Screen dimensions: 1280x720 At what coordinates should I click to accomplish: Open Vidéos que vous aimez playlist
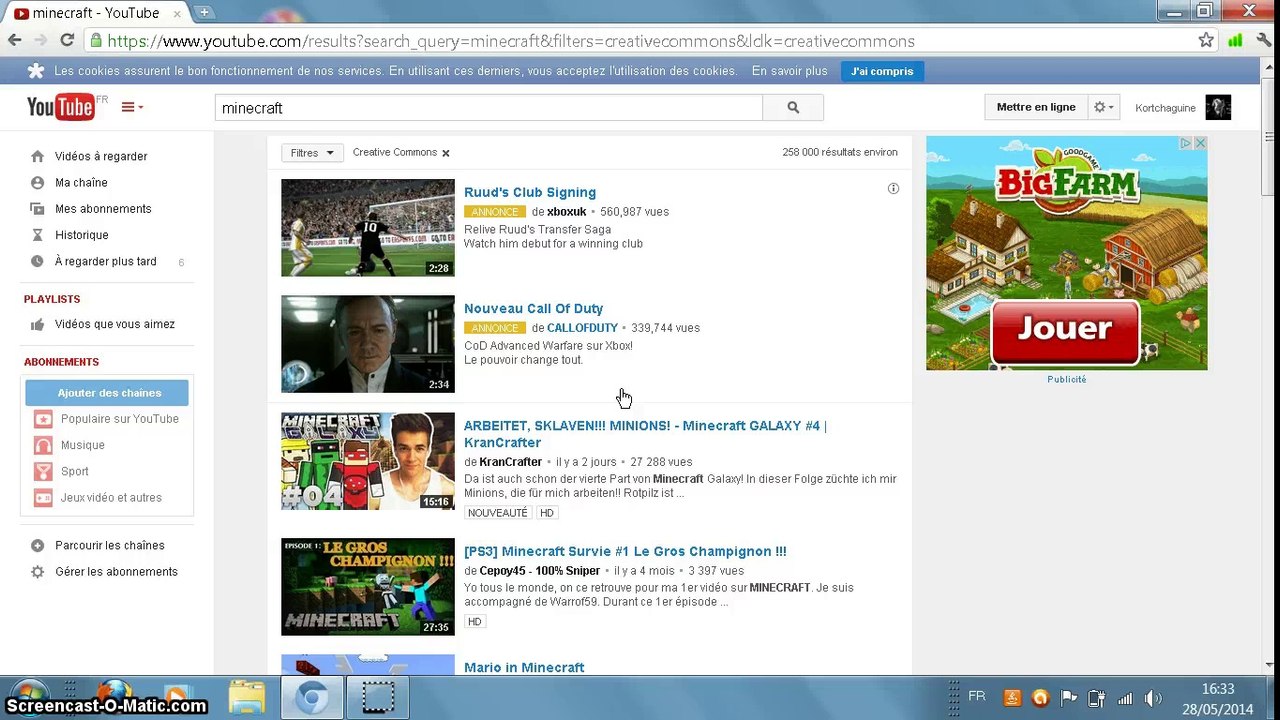114,324
